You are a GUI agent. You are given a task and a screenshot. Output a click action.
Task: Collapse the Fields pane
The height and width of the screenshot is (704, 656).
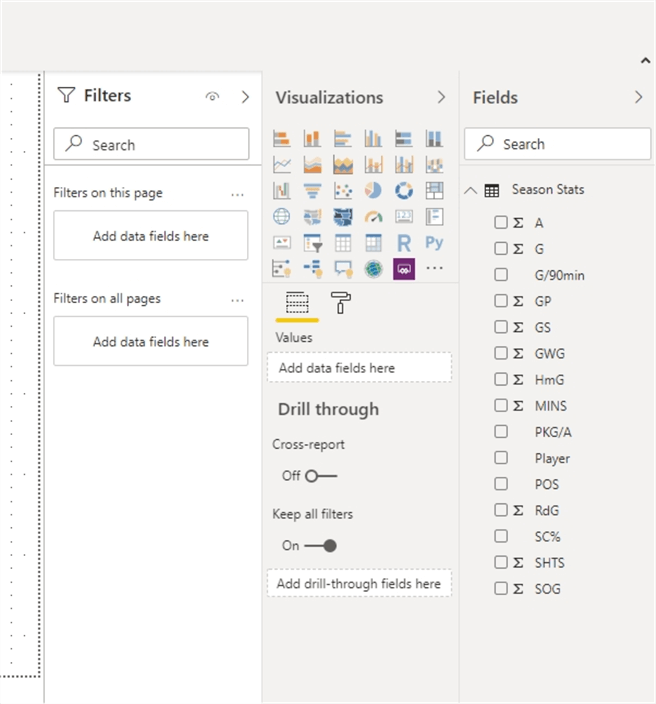tap(638, 97)
